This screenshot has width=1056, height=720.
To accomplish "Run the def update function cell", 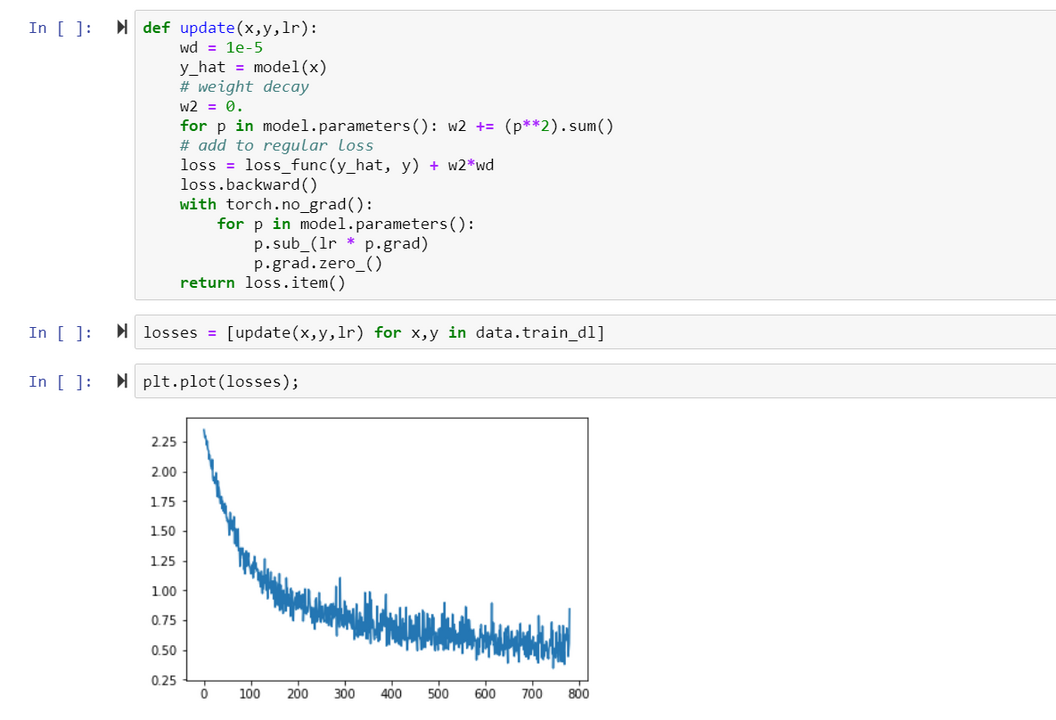I will click(122, 28).
